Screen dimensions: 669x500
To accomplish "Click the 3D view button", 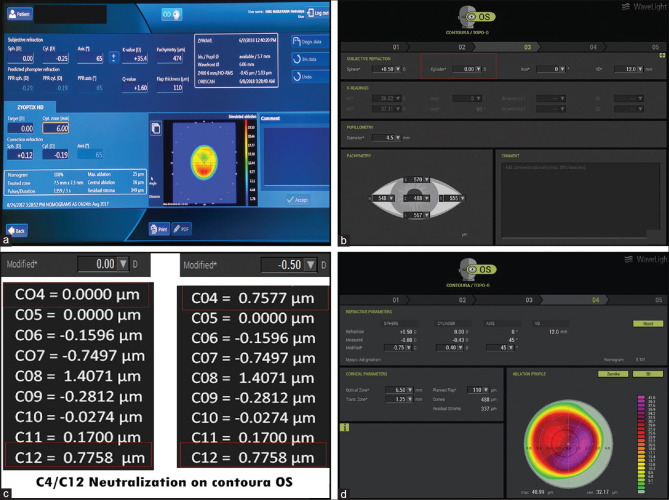I will [x=648, y=374].
